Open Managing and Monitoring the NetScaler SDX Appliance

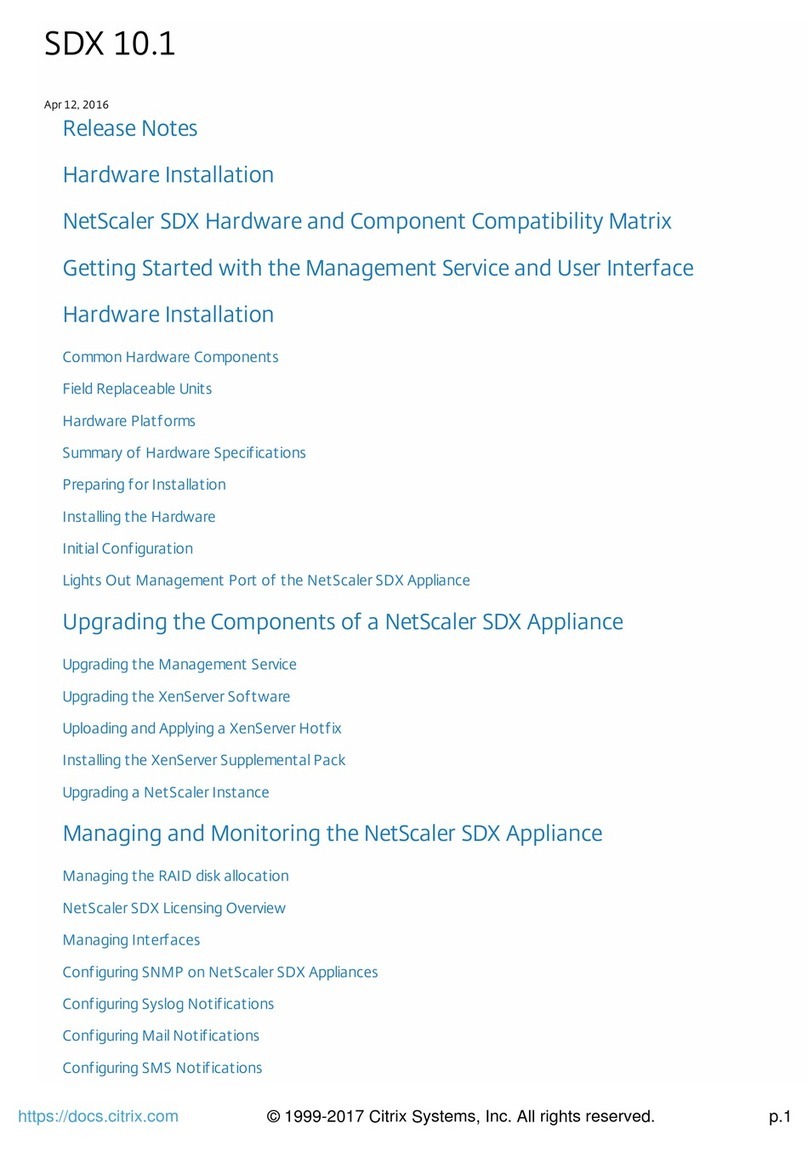tap(333, 834)
